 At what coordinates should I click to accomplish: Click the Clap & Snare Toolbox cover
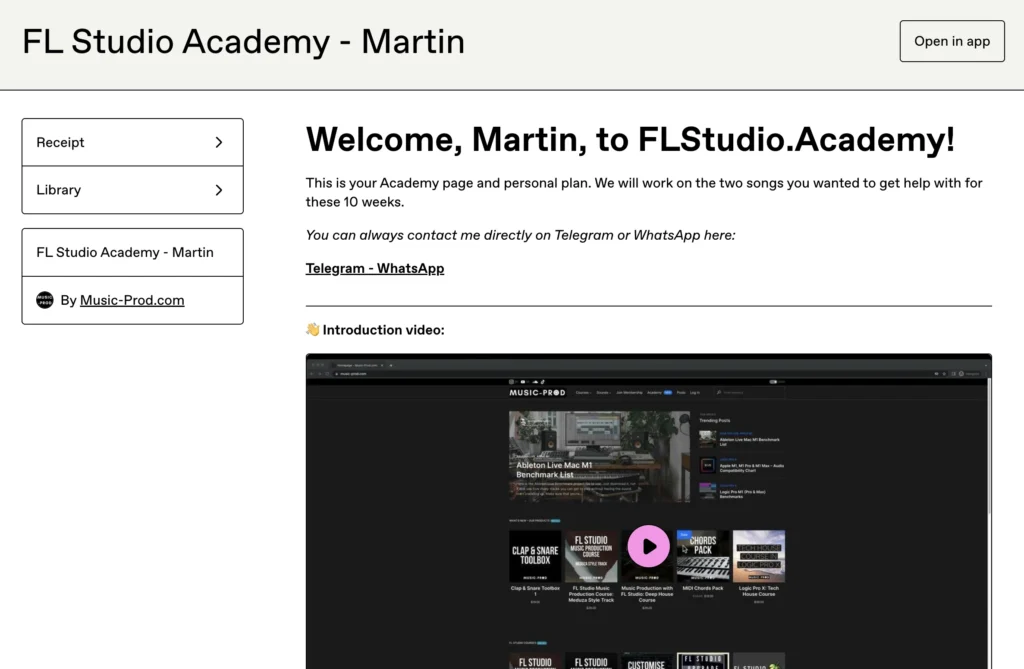click(x=535, y=556)
